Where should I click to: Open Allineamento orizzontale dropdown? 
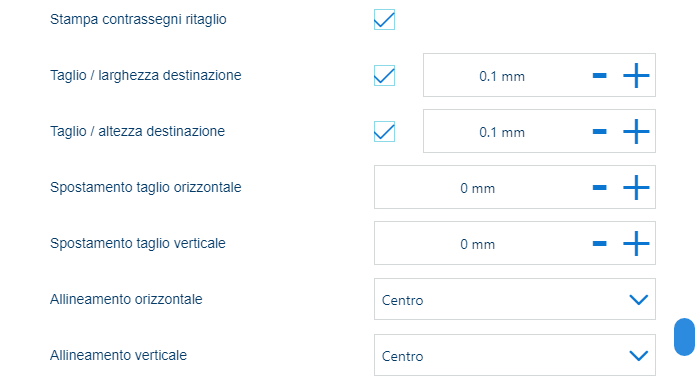click(x=515, y=299)
